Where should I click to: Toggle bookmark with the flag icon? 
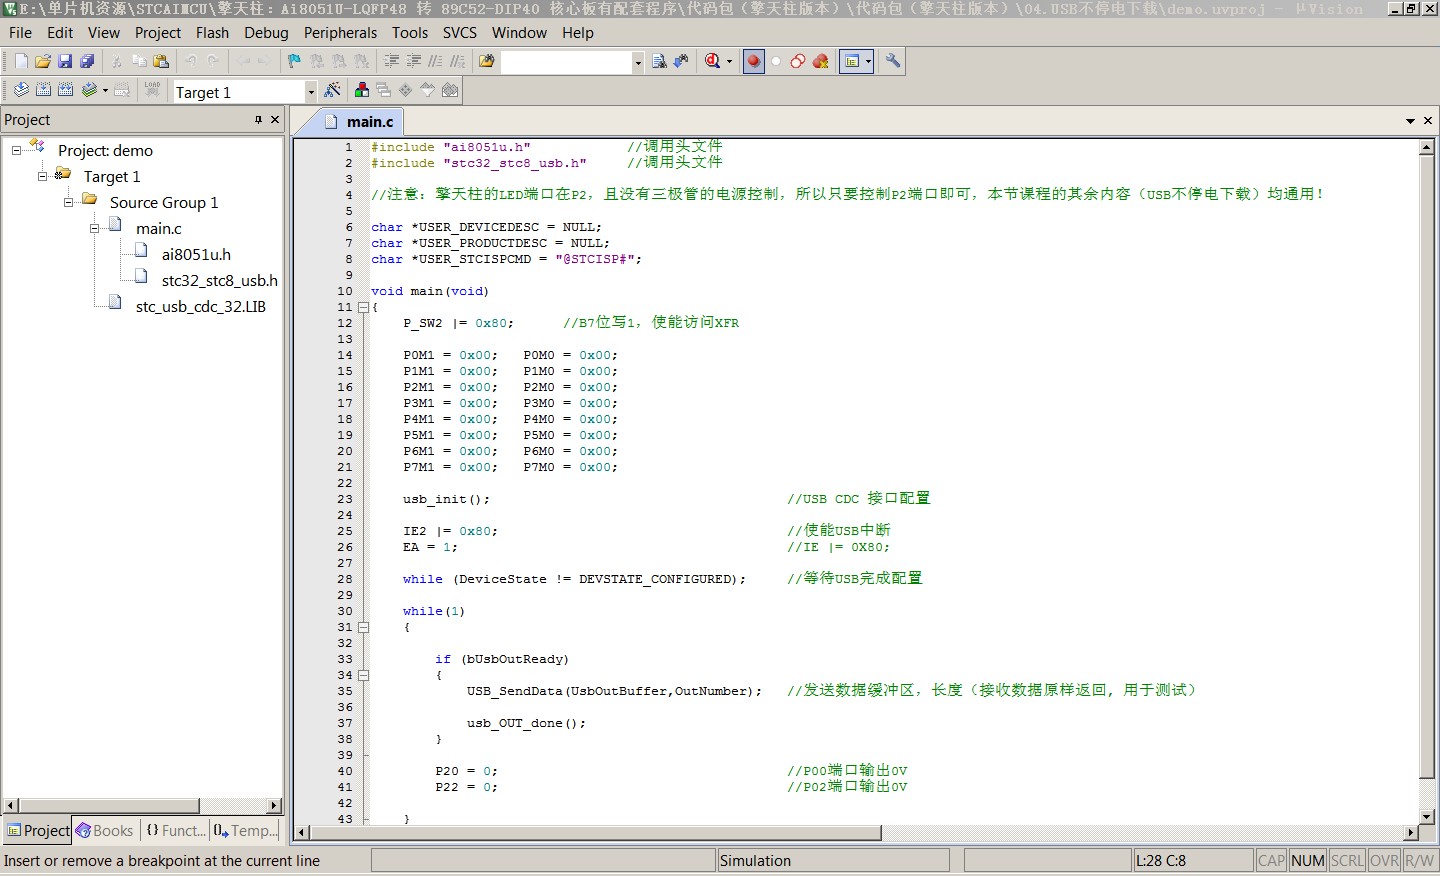[x=294, y=61]
